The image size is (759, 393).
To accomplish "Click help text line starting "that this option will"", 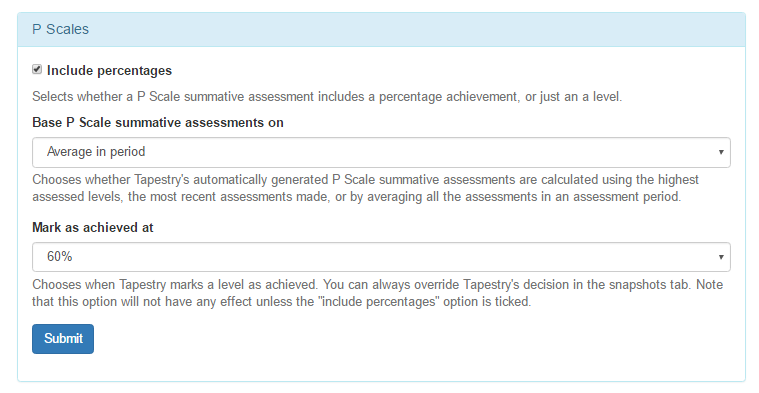I will (282, 302).
